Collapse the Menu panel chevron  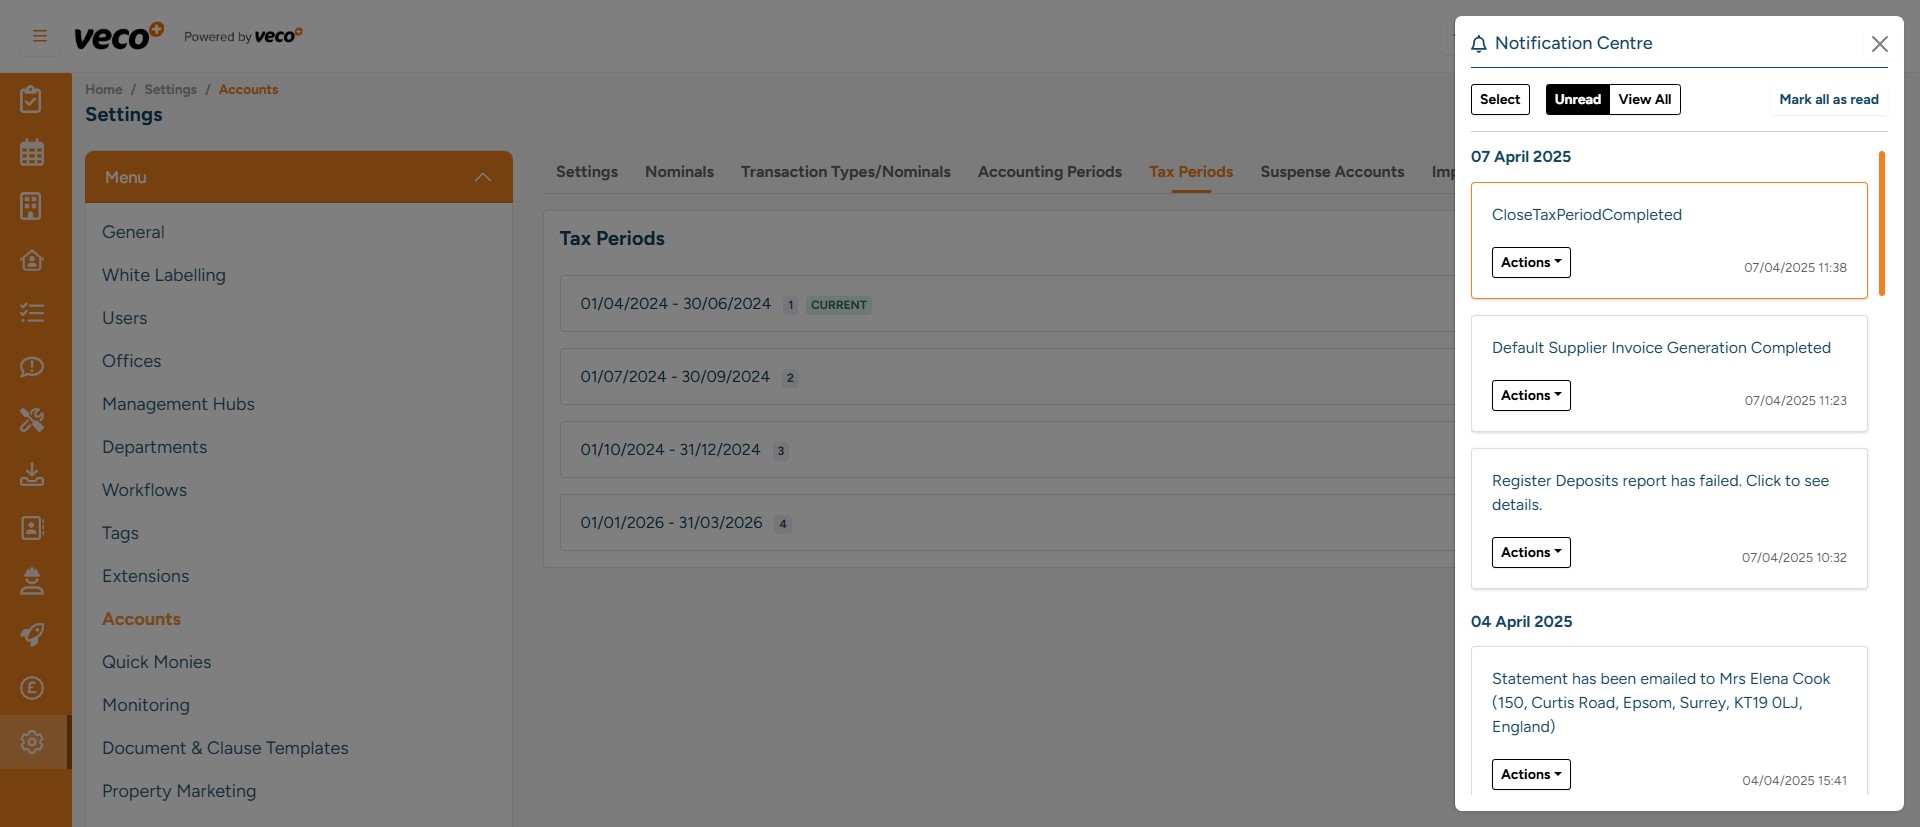[483, 177]
